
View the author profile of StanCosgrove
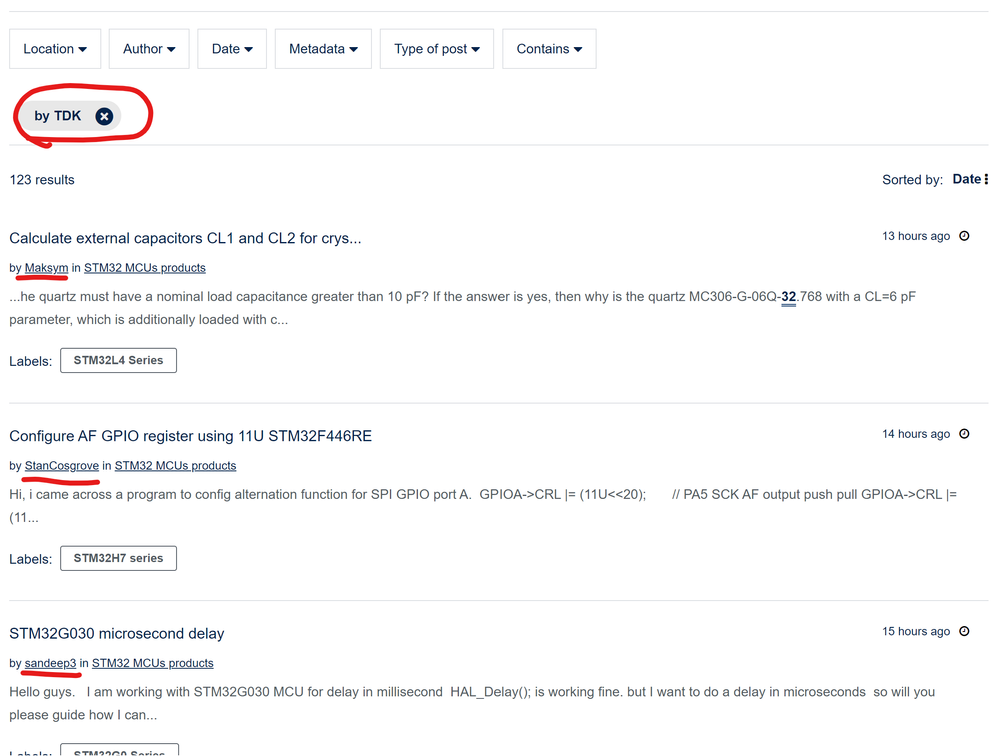click(x=62, y=466)
